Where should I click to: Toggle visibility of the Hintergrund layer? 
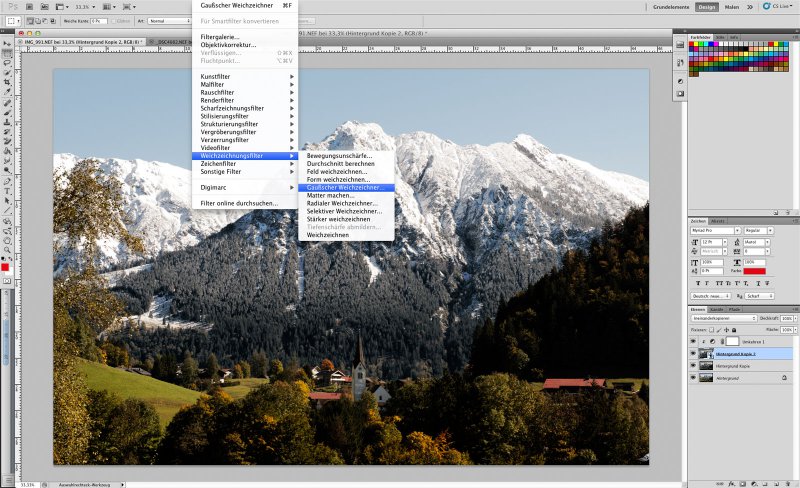(x=693, y=379)
